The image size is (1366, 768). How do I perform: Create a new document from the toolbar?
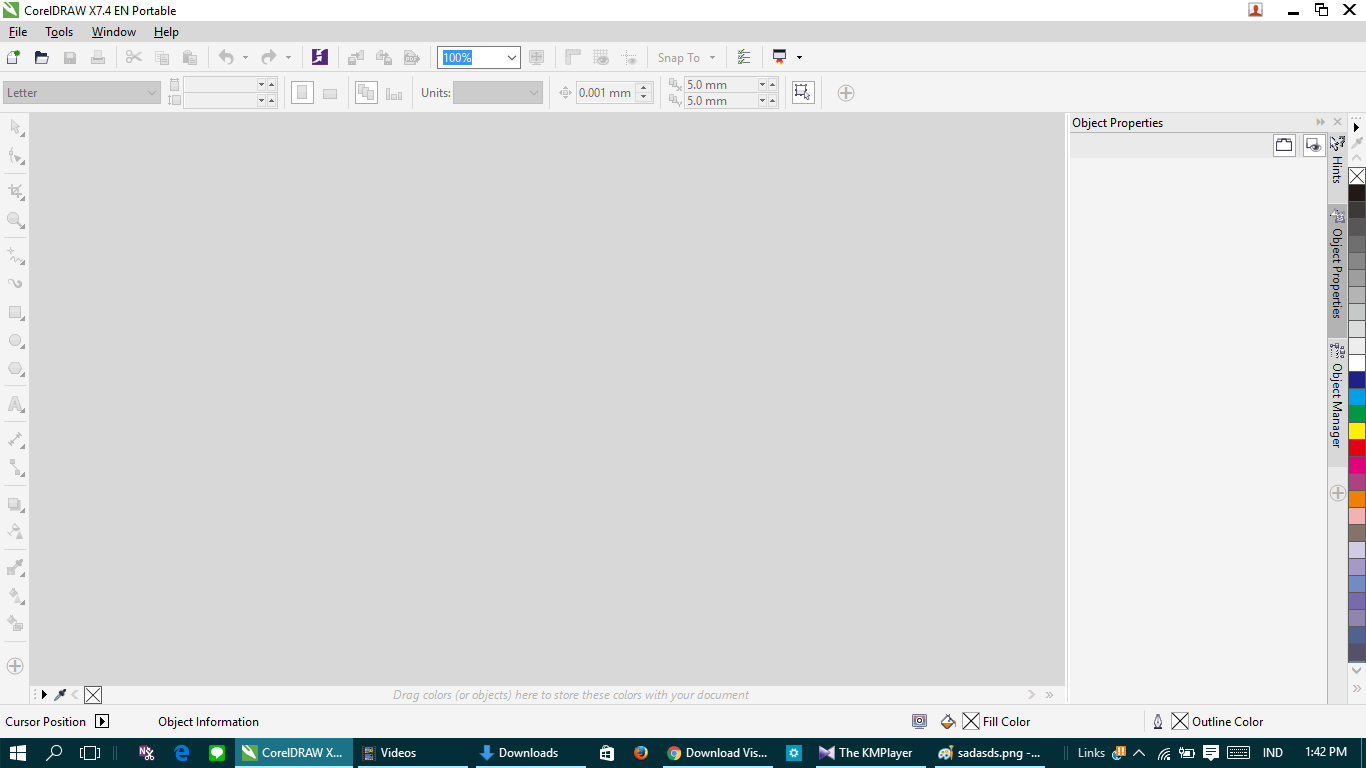pos(14,57)
